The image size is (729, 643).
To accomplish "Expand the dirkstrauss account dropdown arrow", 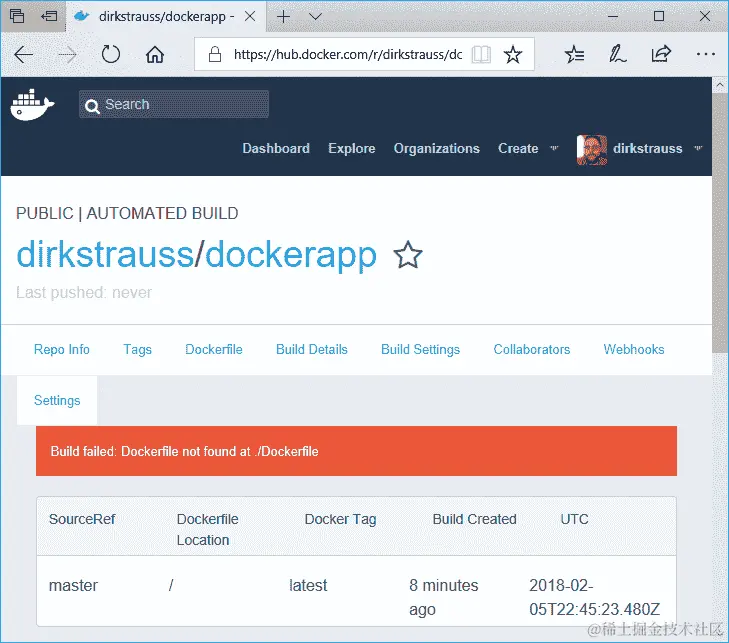I will (698, 148).
